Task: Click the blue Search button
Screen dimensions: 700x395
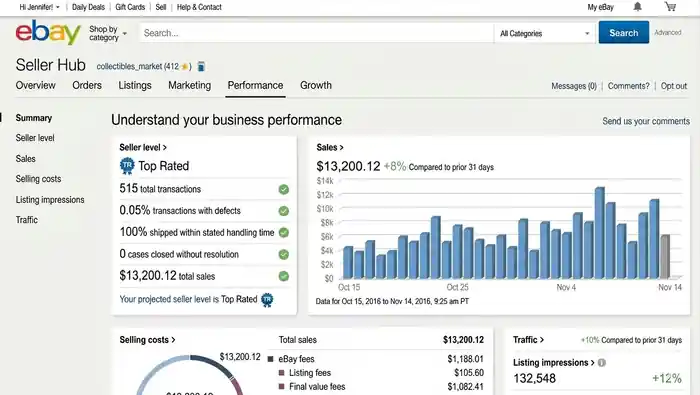Action: (x=624, y=33)
